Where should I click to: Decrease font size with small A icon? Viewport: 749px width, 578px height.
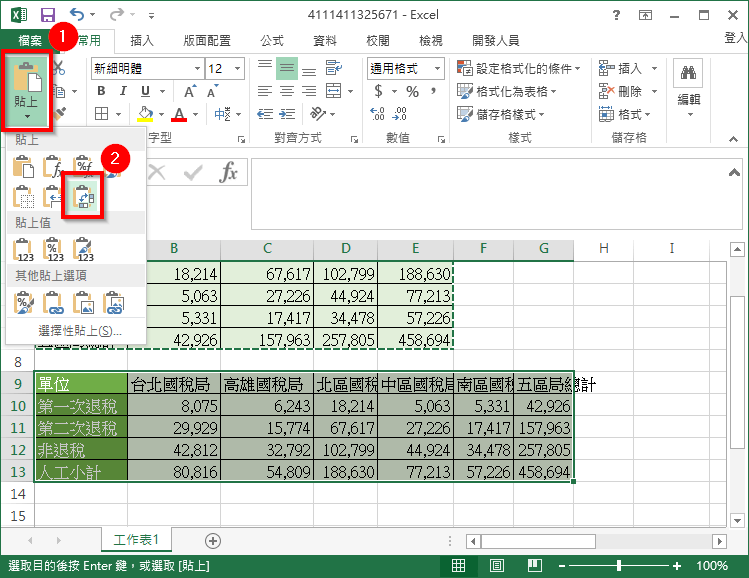click(212, 91)
